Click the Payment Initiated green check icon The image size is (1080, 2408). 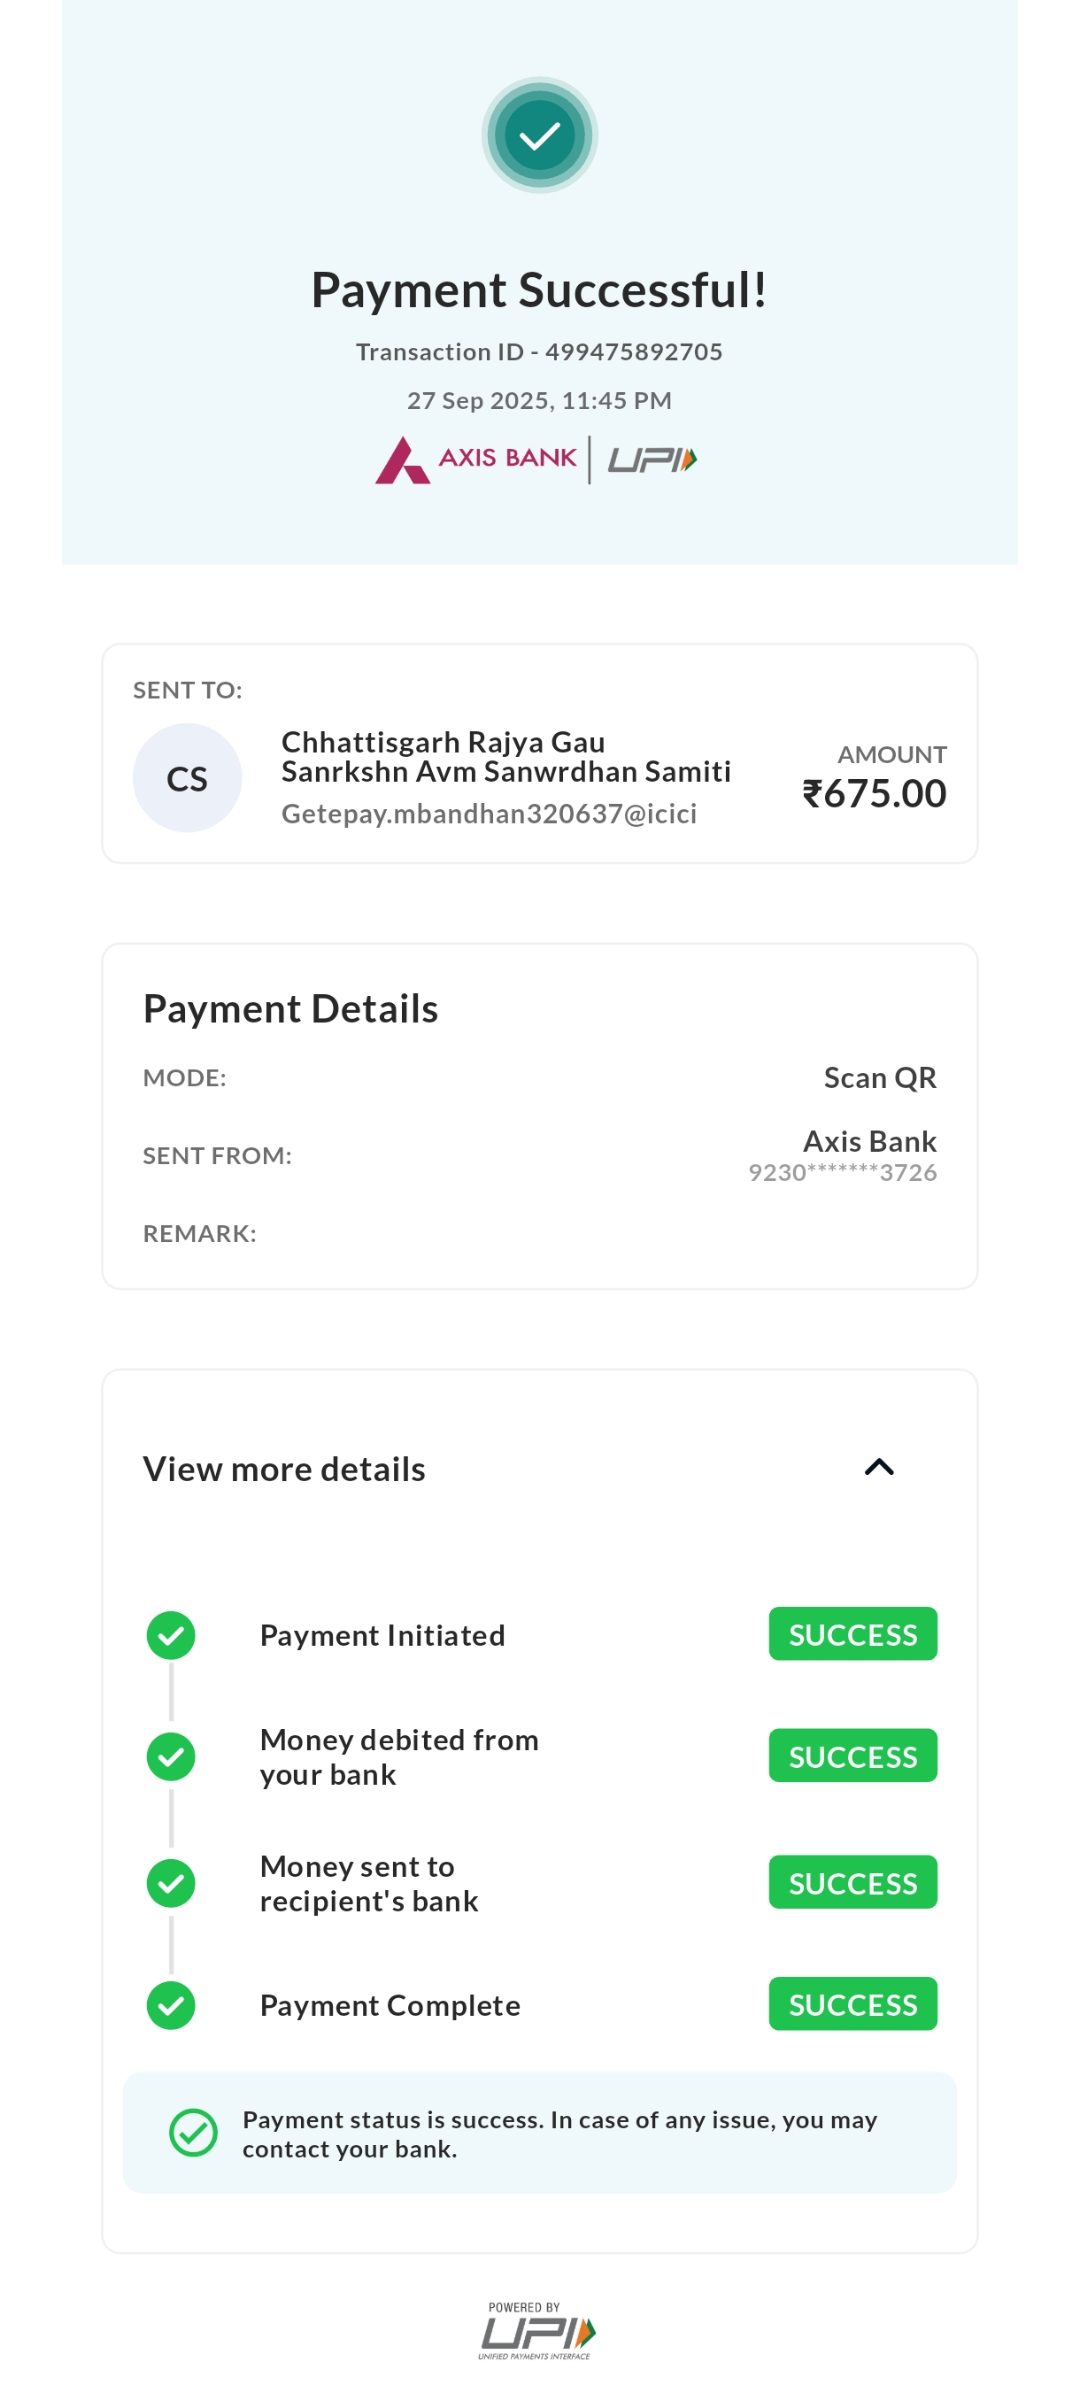(171, 1635)
